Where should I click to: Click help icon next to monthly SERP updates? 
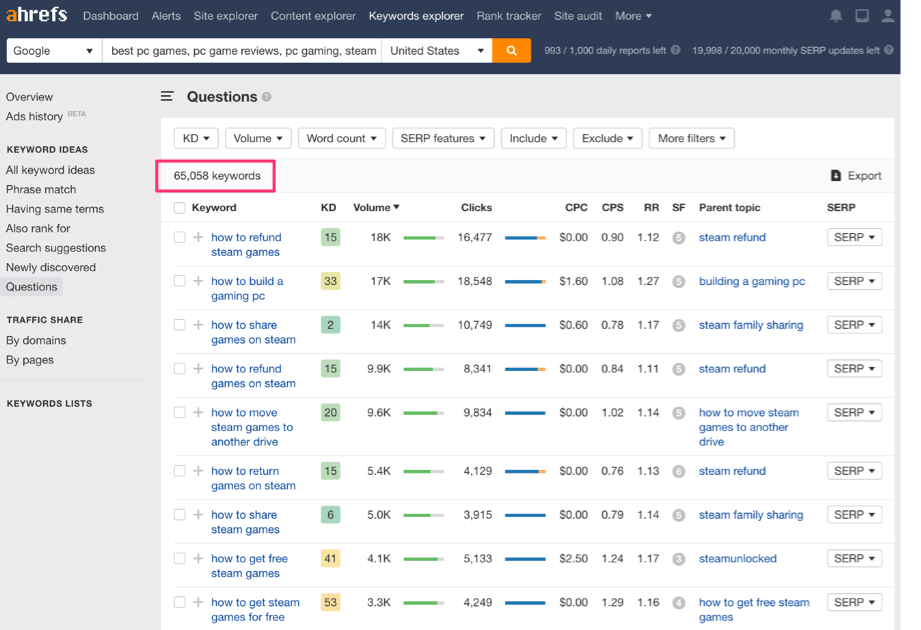889,50
